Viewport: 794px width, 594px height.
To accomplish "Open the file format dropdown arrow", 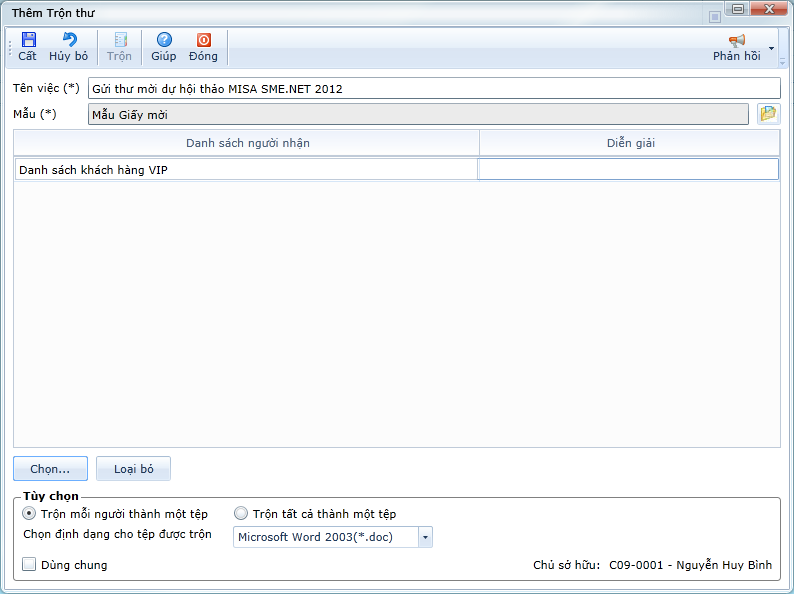I will pos(425,537).
